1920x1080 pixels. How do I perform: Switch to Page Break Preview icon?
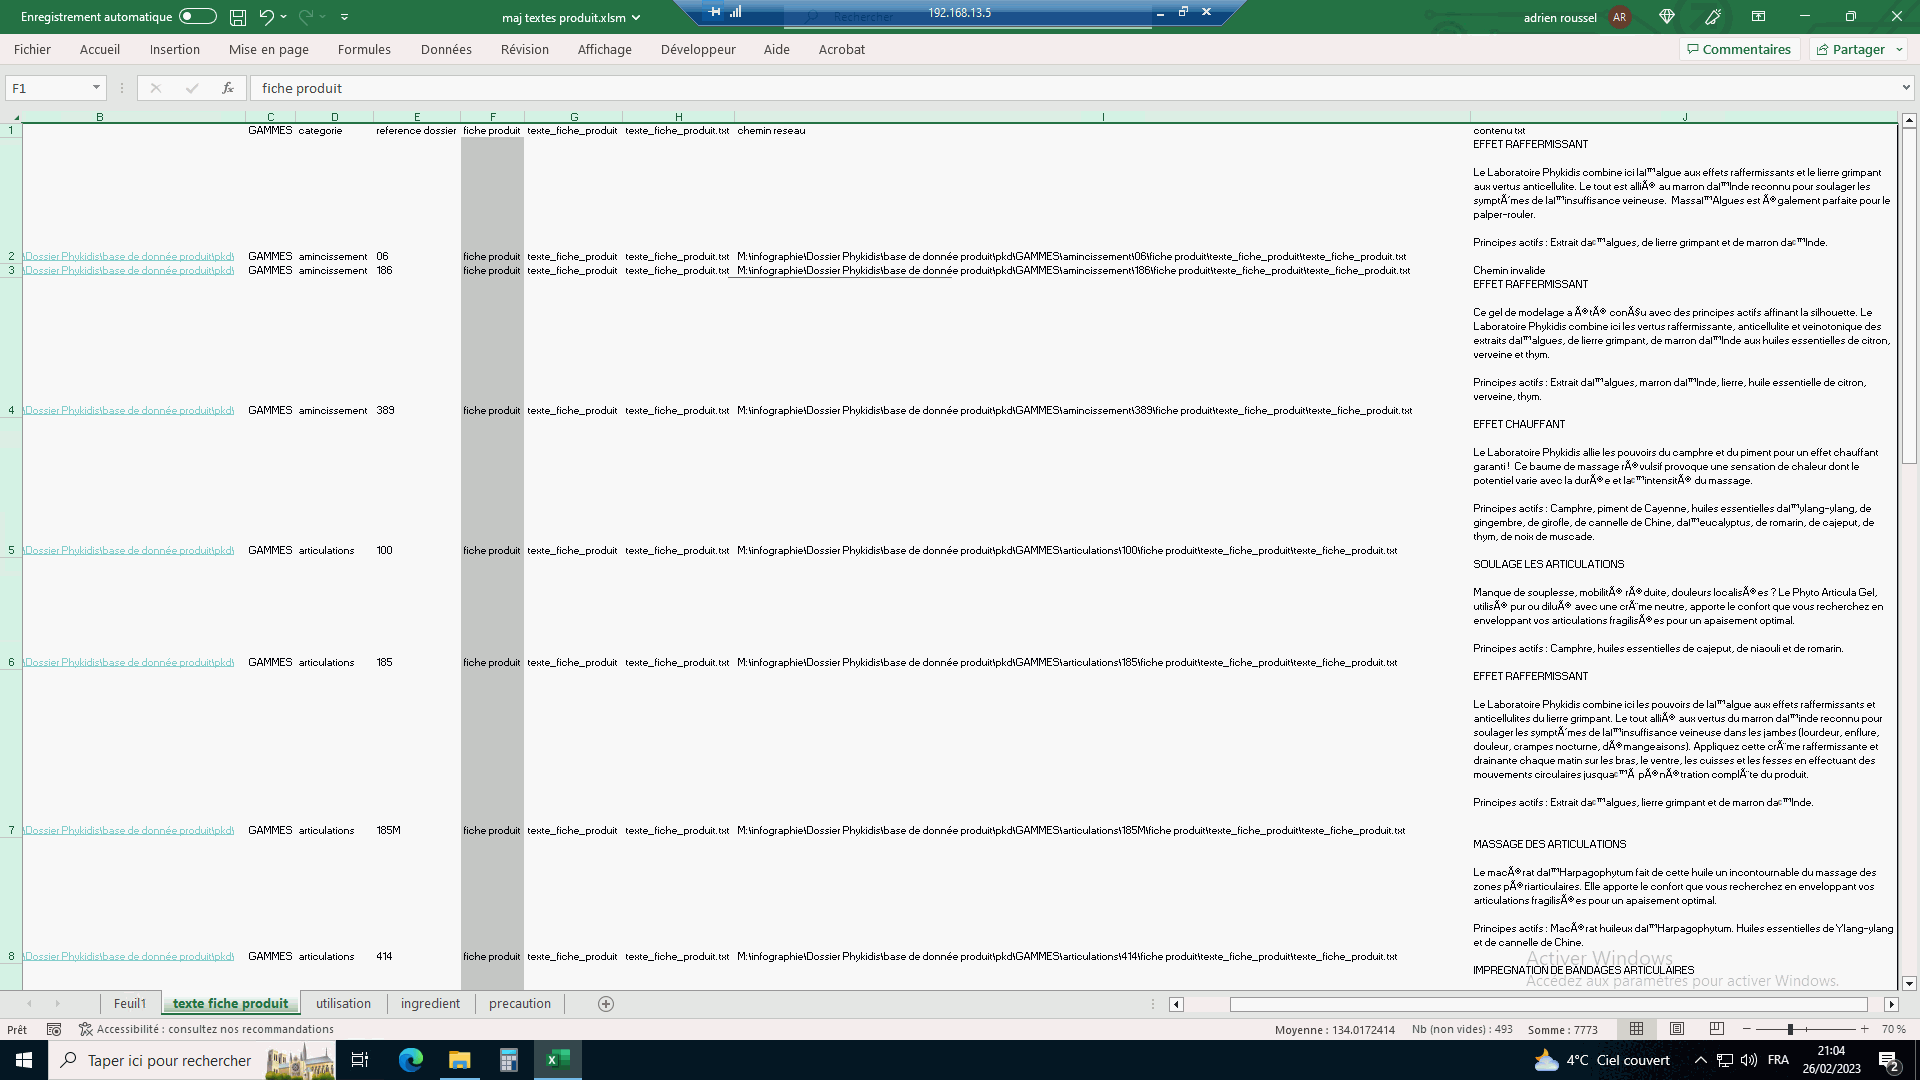(x=1717, y=1029)
